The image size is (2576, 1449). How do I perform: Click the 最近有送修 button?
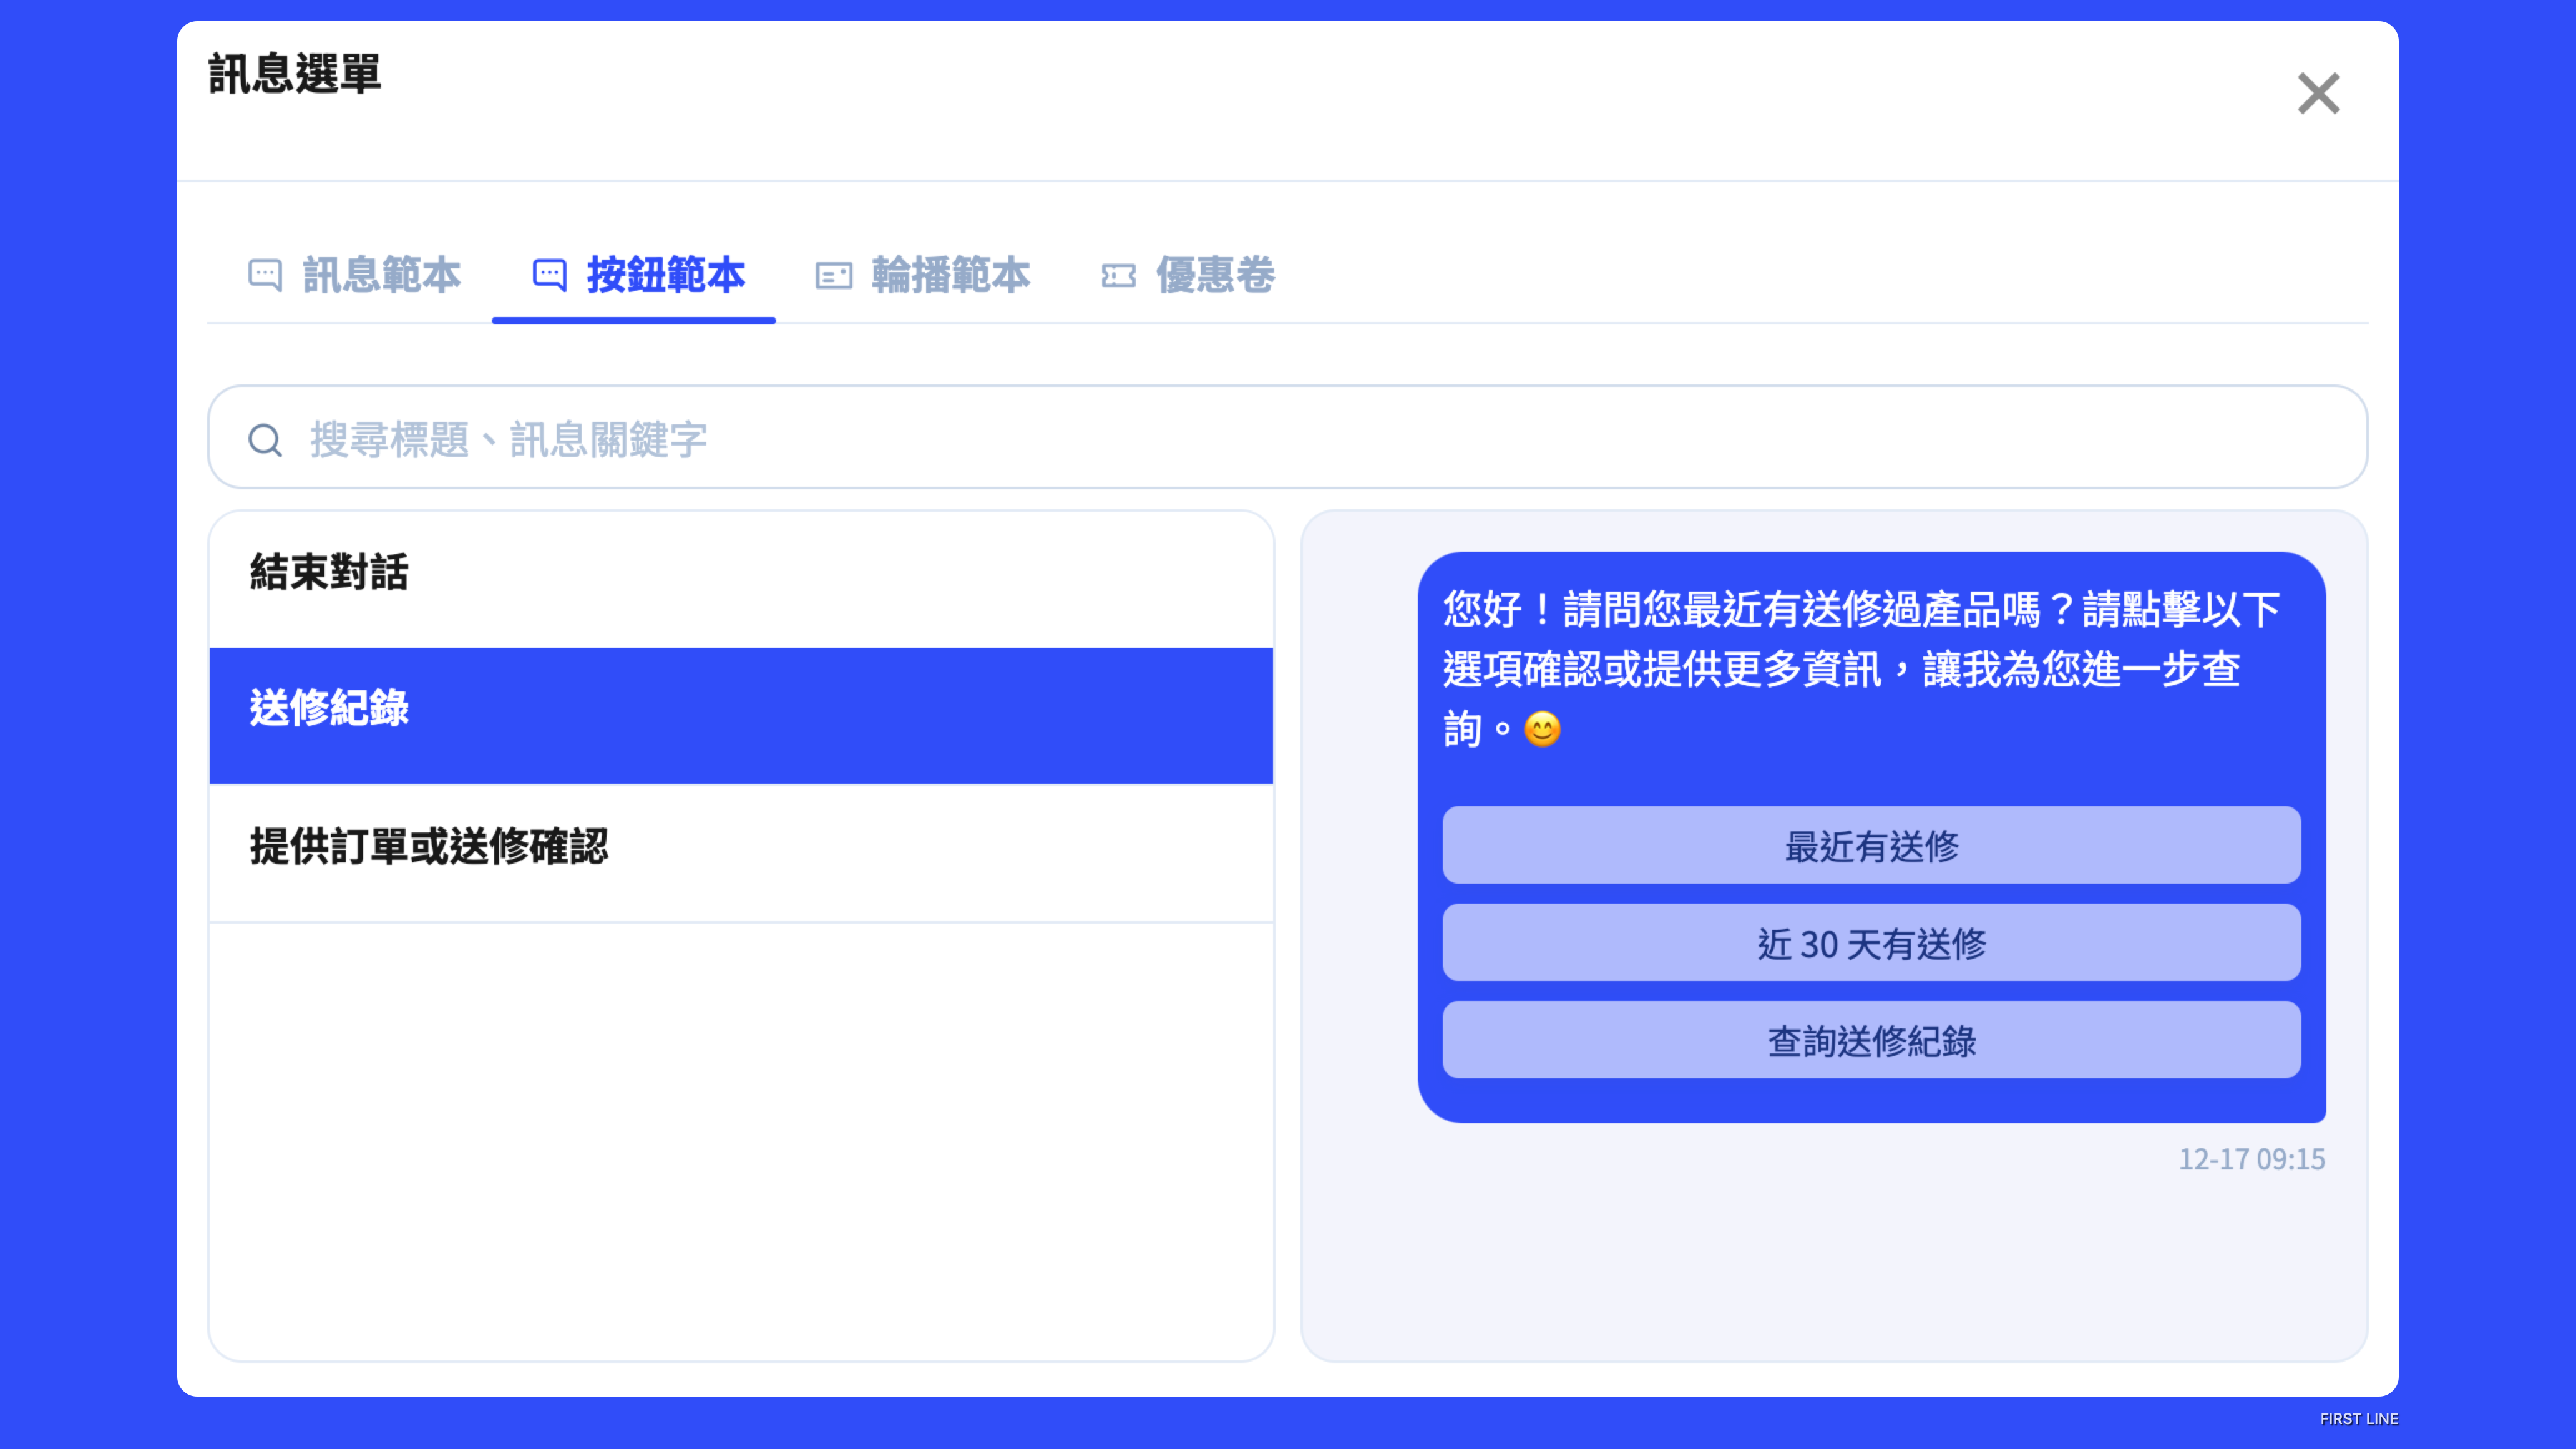pyautogui.click(x=1871, y=845)
